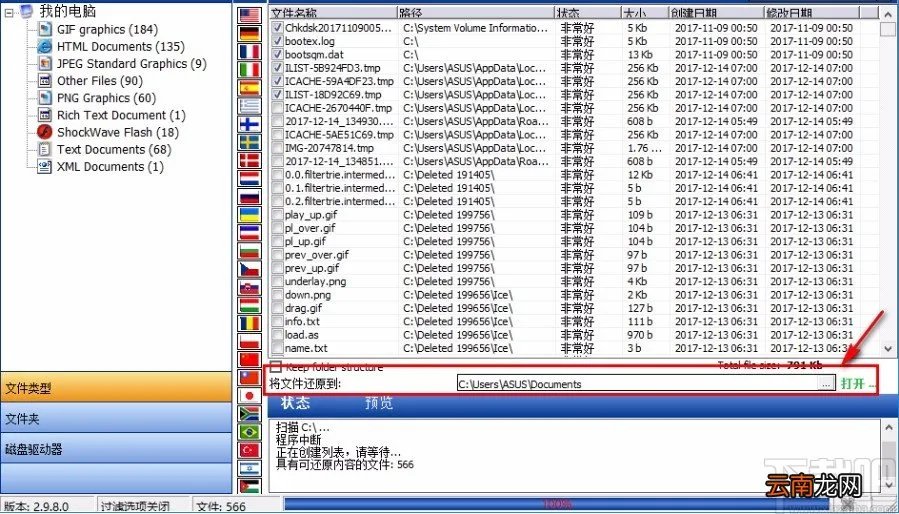The image size is (899, 514).
Task: Switch language with the USA flag
Action: point(250,15)
